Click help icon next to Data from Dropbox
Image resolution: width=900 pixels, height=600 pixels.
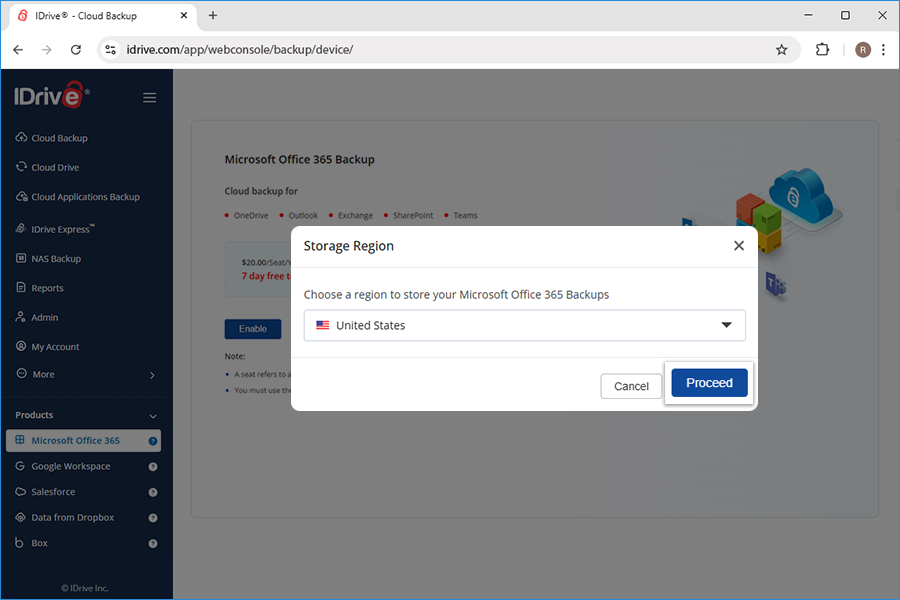153,518
